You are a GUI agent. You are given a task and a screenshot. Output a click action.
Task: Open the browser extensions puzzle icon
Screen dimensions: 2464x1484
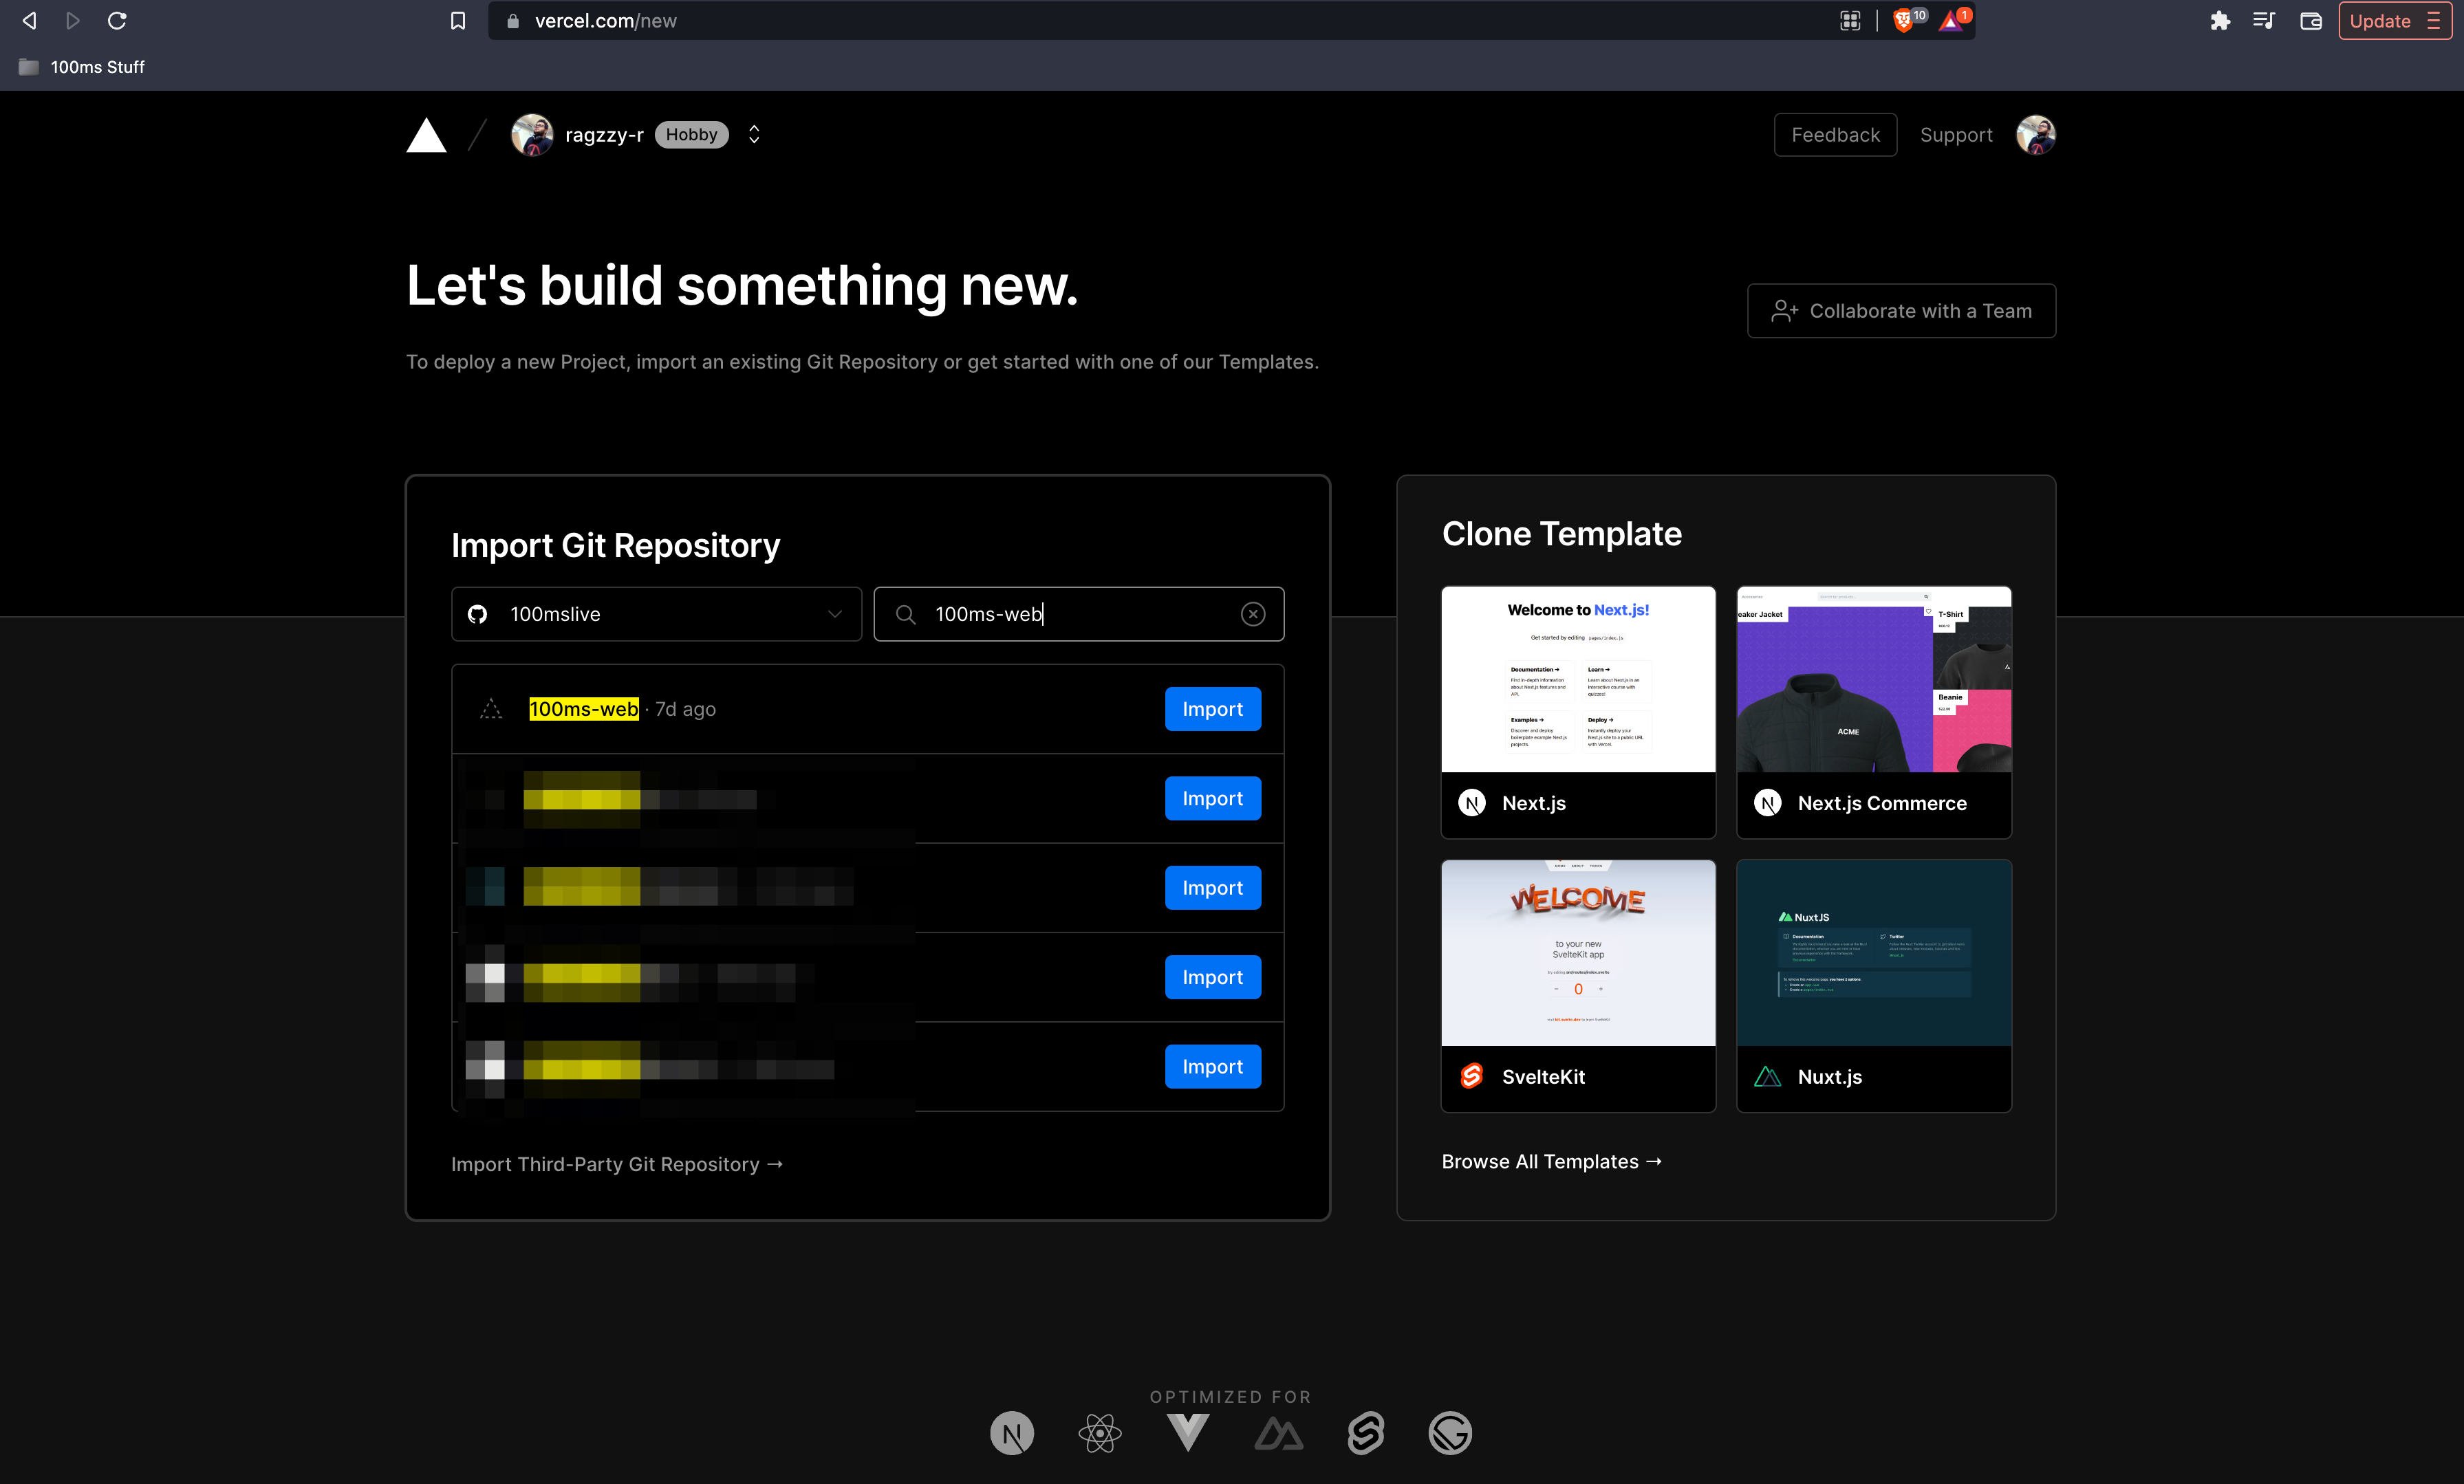tap(2220, 20)
